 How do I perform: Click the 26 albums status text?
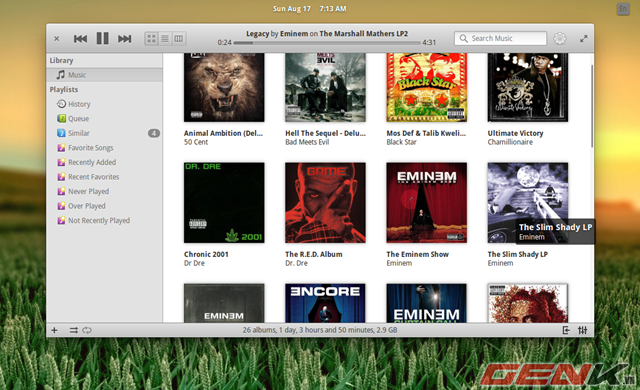click(320, 330)
